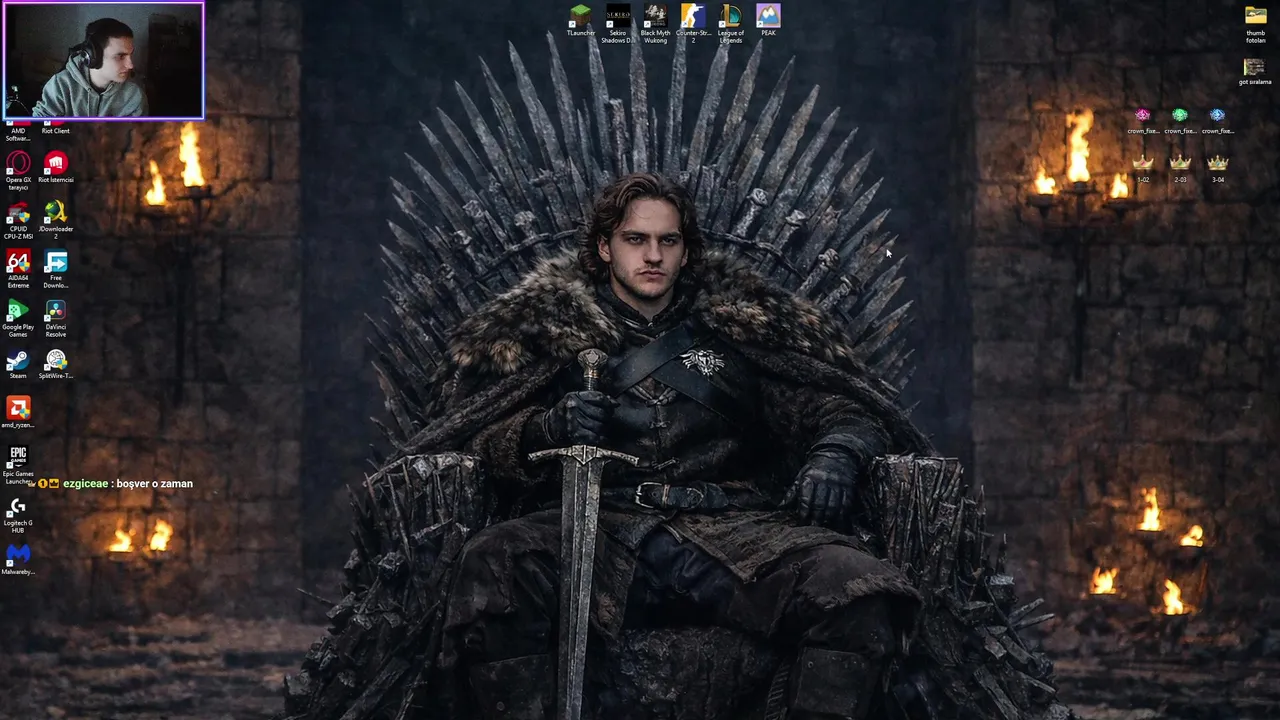
Task: Select the crown image named 2-03
Action: 1180,169
